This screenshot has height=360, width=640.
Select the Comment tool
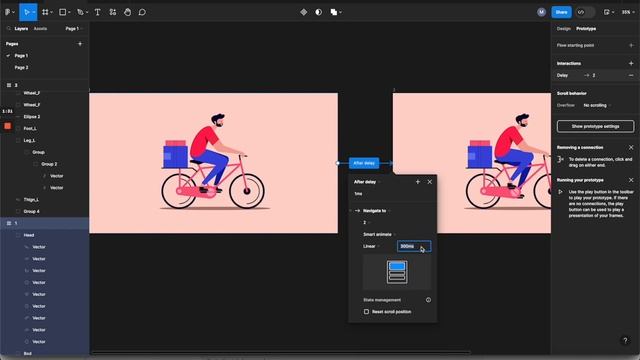pyautogui.click(x=142, y=12)
